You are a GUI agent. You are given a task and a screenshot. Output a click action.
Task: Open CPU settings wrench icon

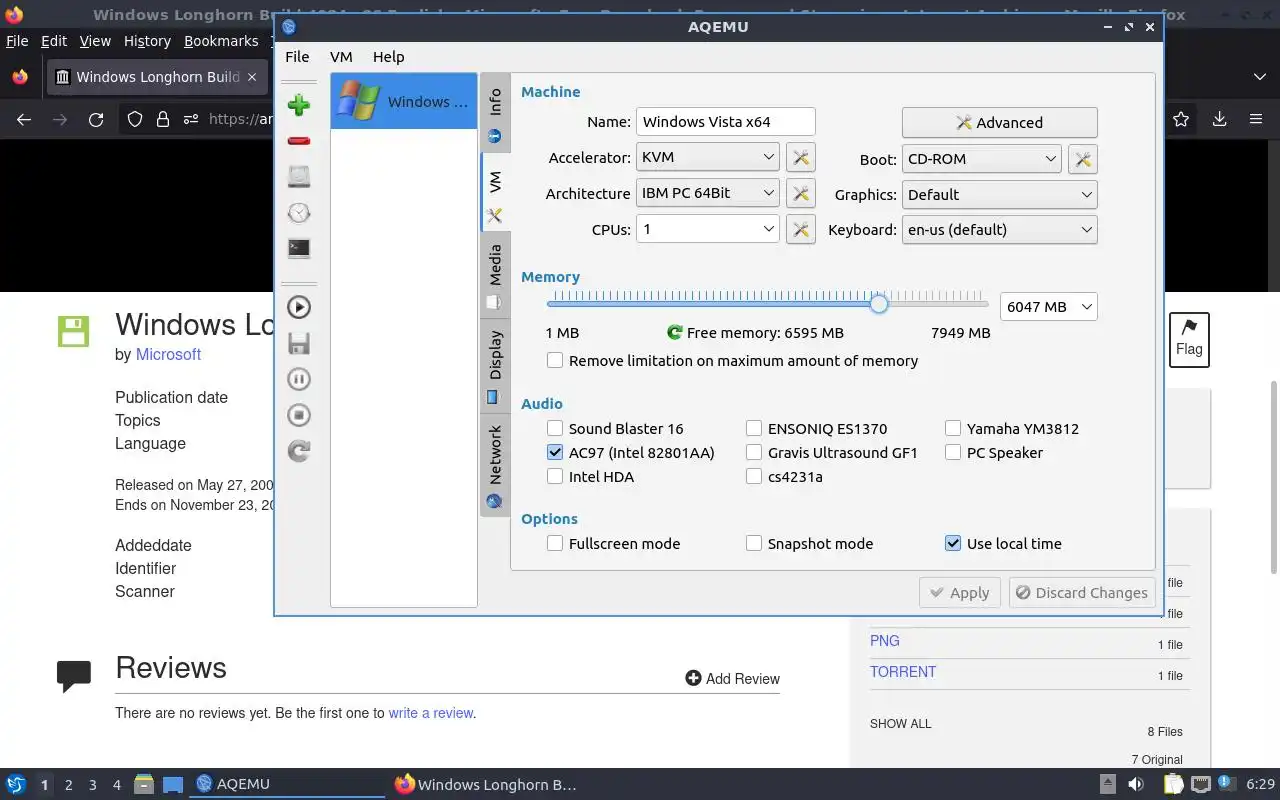pyautogui.click(x=800, y=229)
